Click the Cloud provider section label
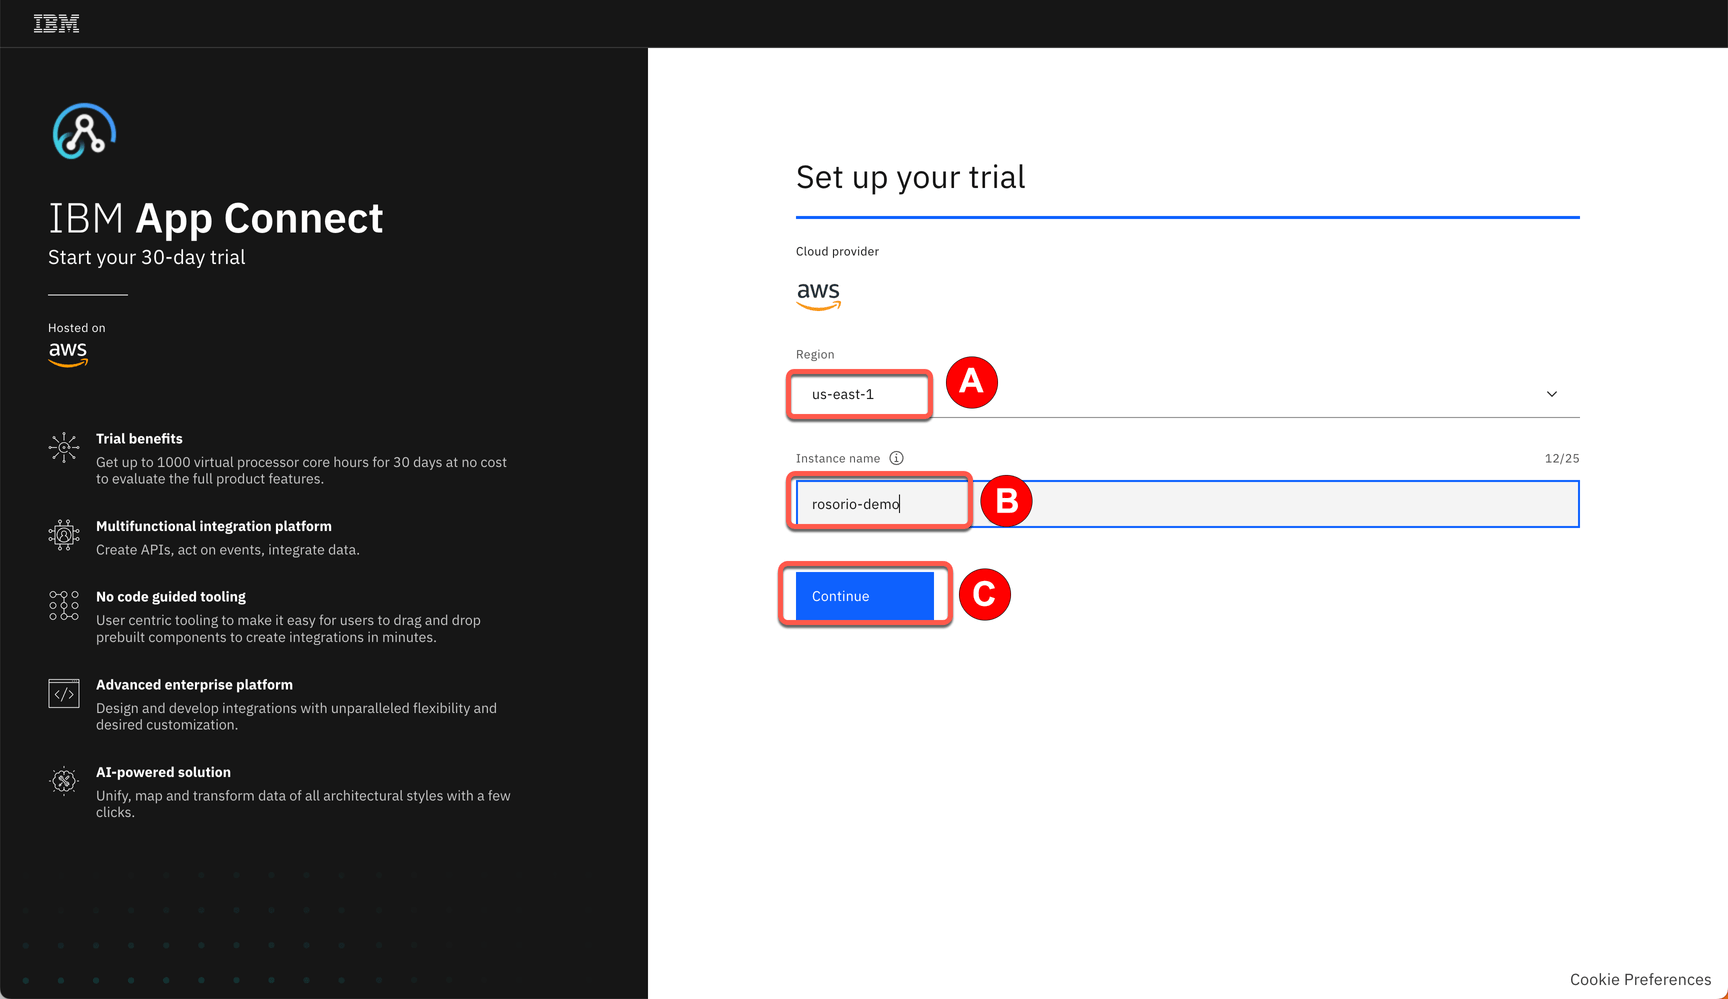1728x999 pixels. (x=837, y=251)
